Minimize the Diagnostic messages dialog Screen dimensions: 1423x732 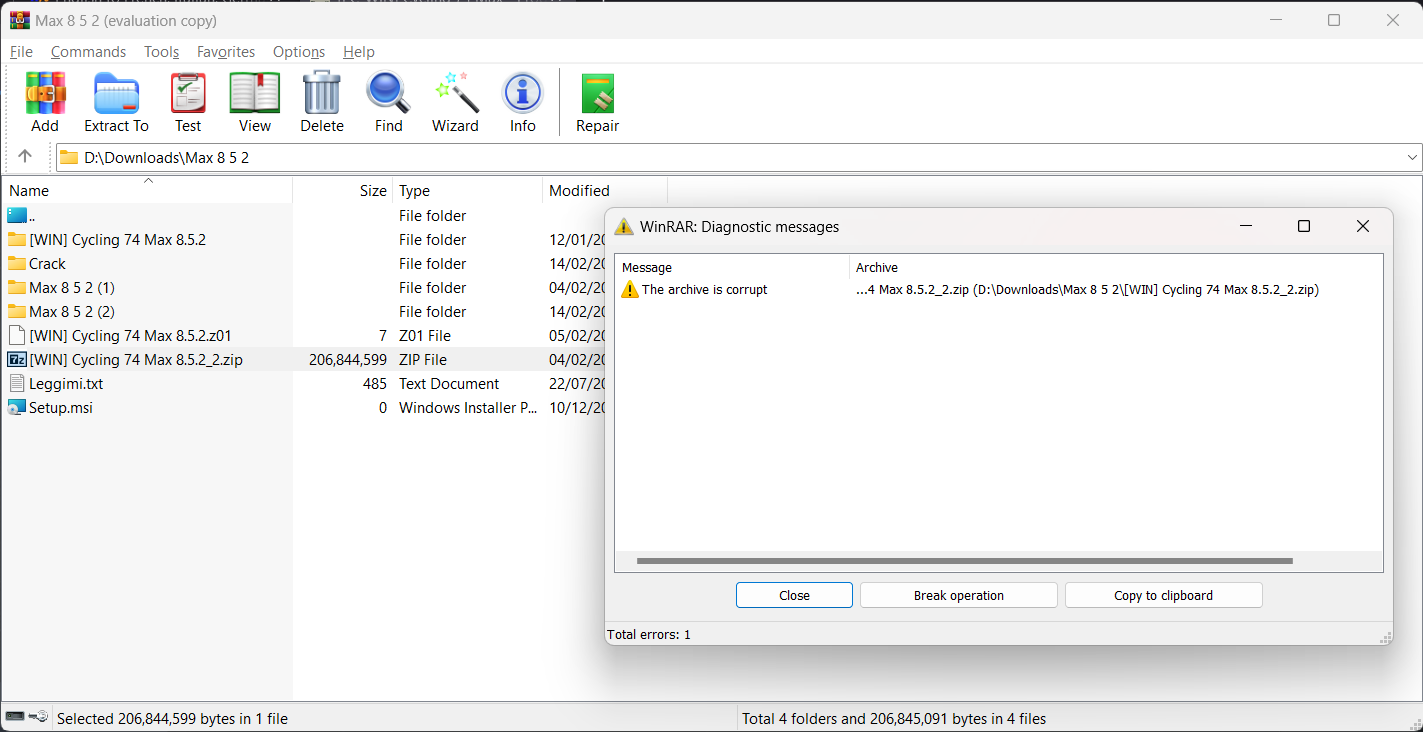pos(1245,226)
